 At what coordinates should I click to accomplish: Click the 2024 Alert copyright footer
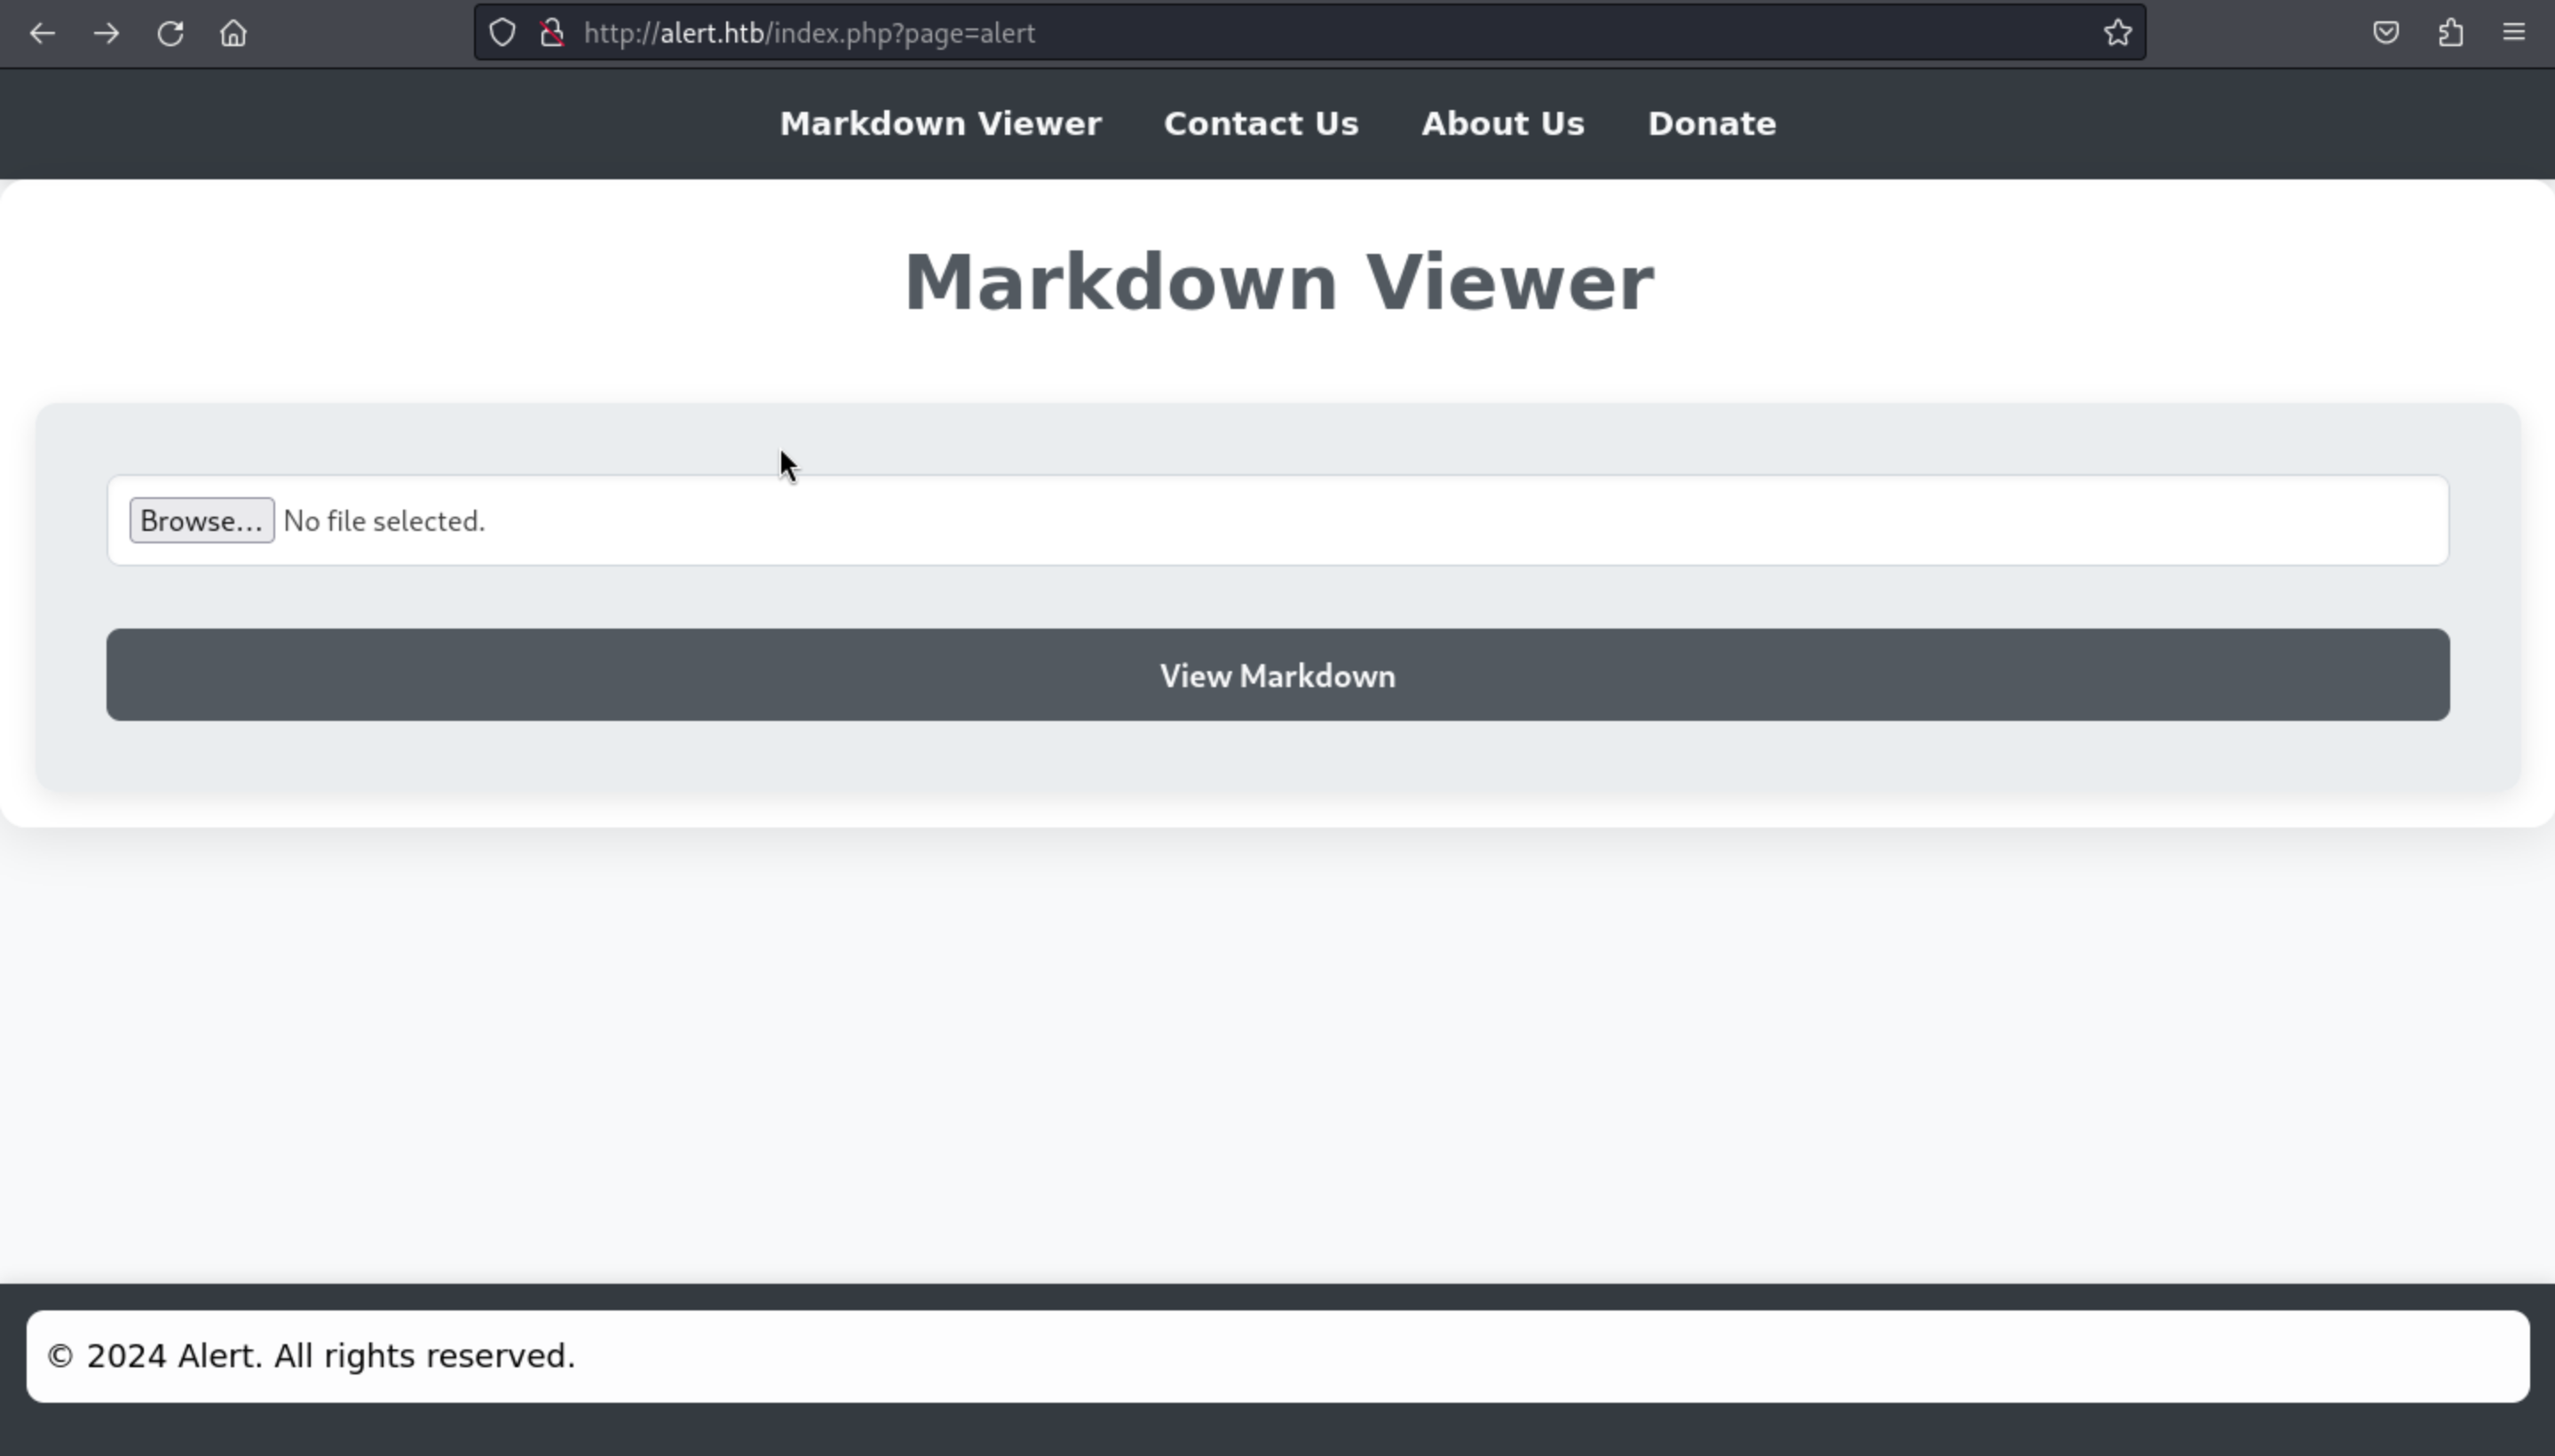coord(311,1356)
